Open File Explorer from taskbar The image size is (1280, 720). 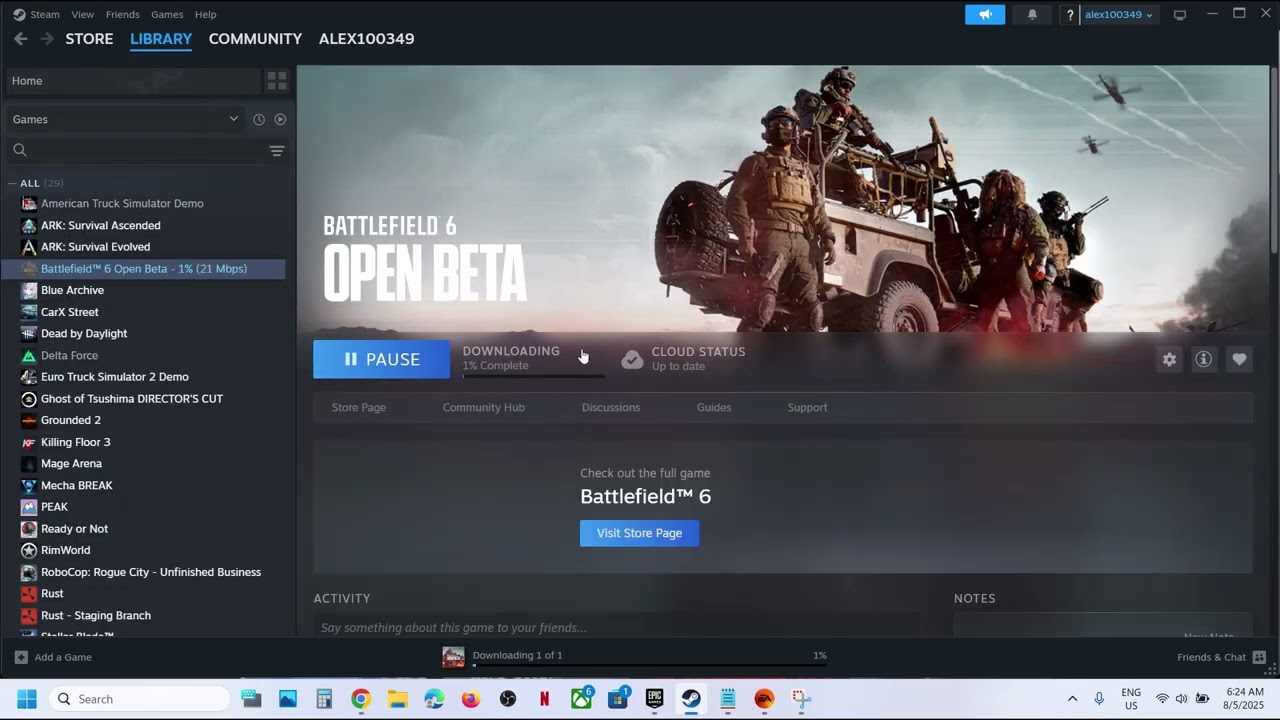click(x=398, y=699)
